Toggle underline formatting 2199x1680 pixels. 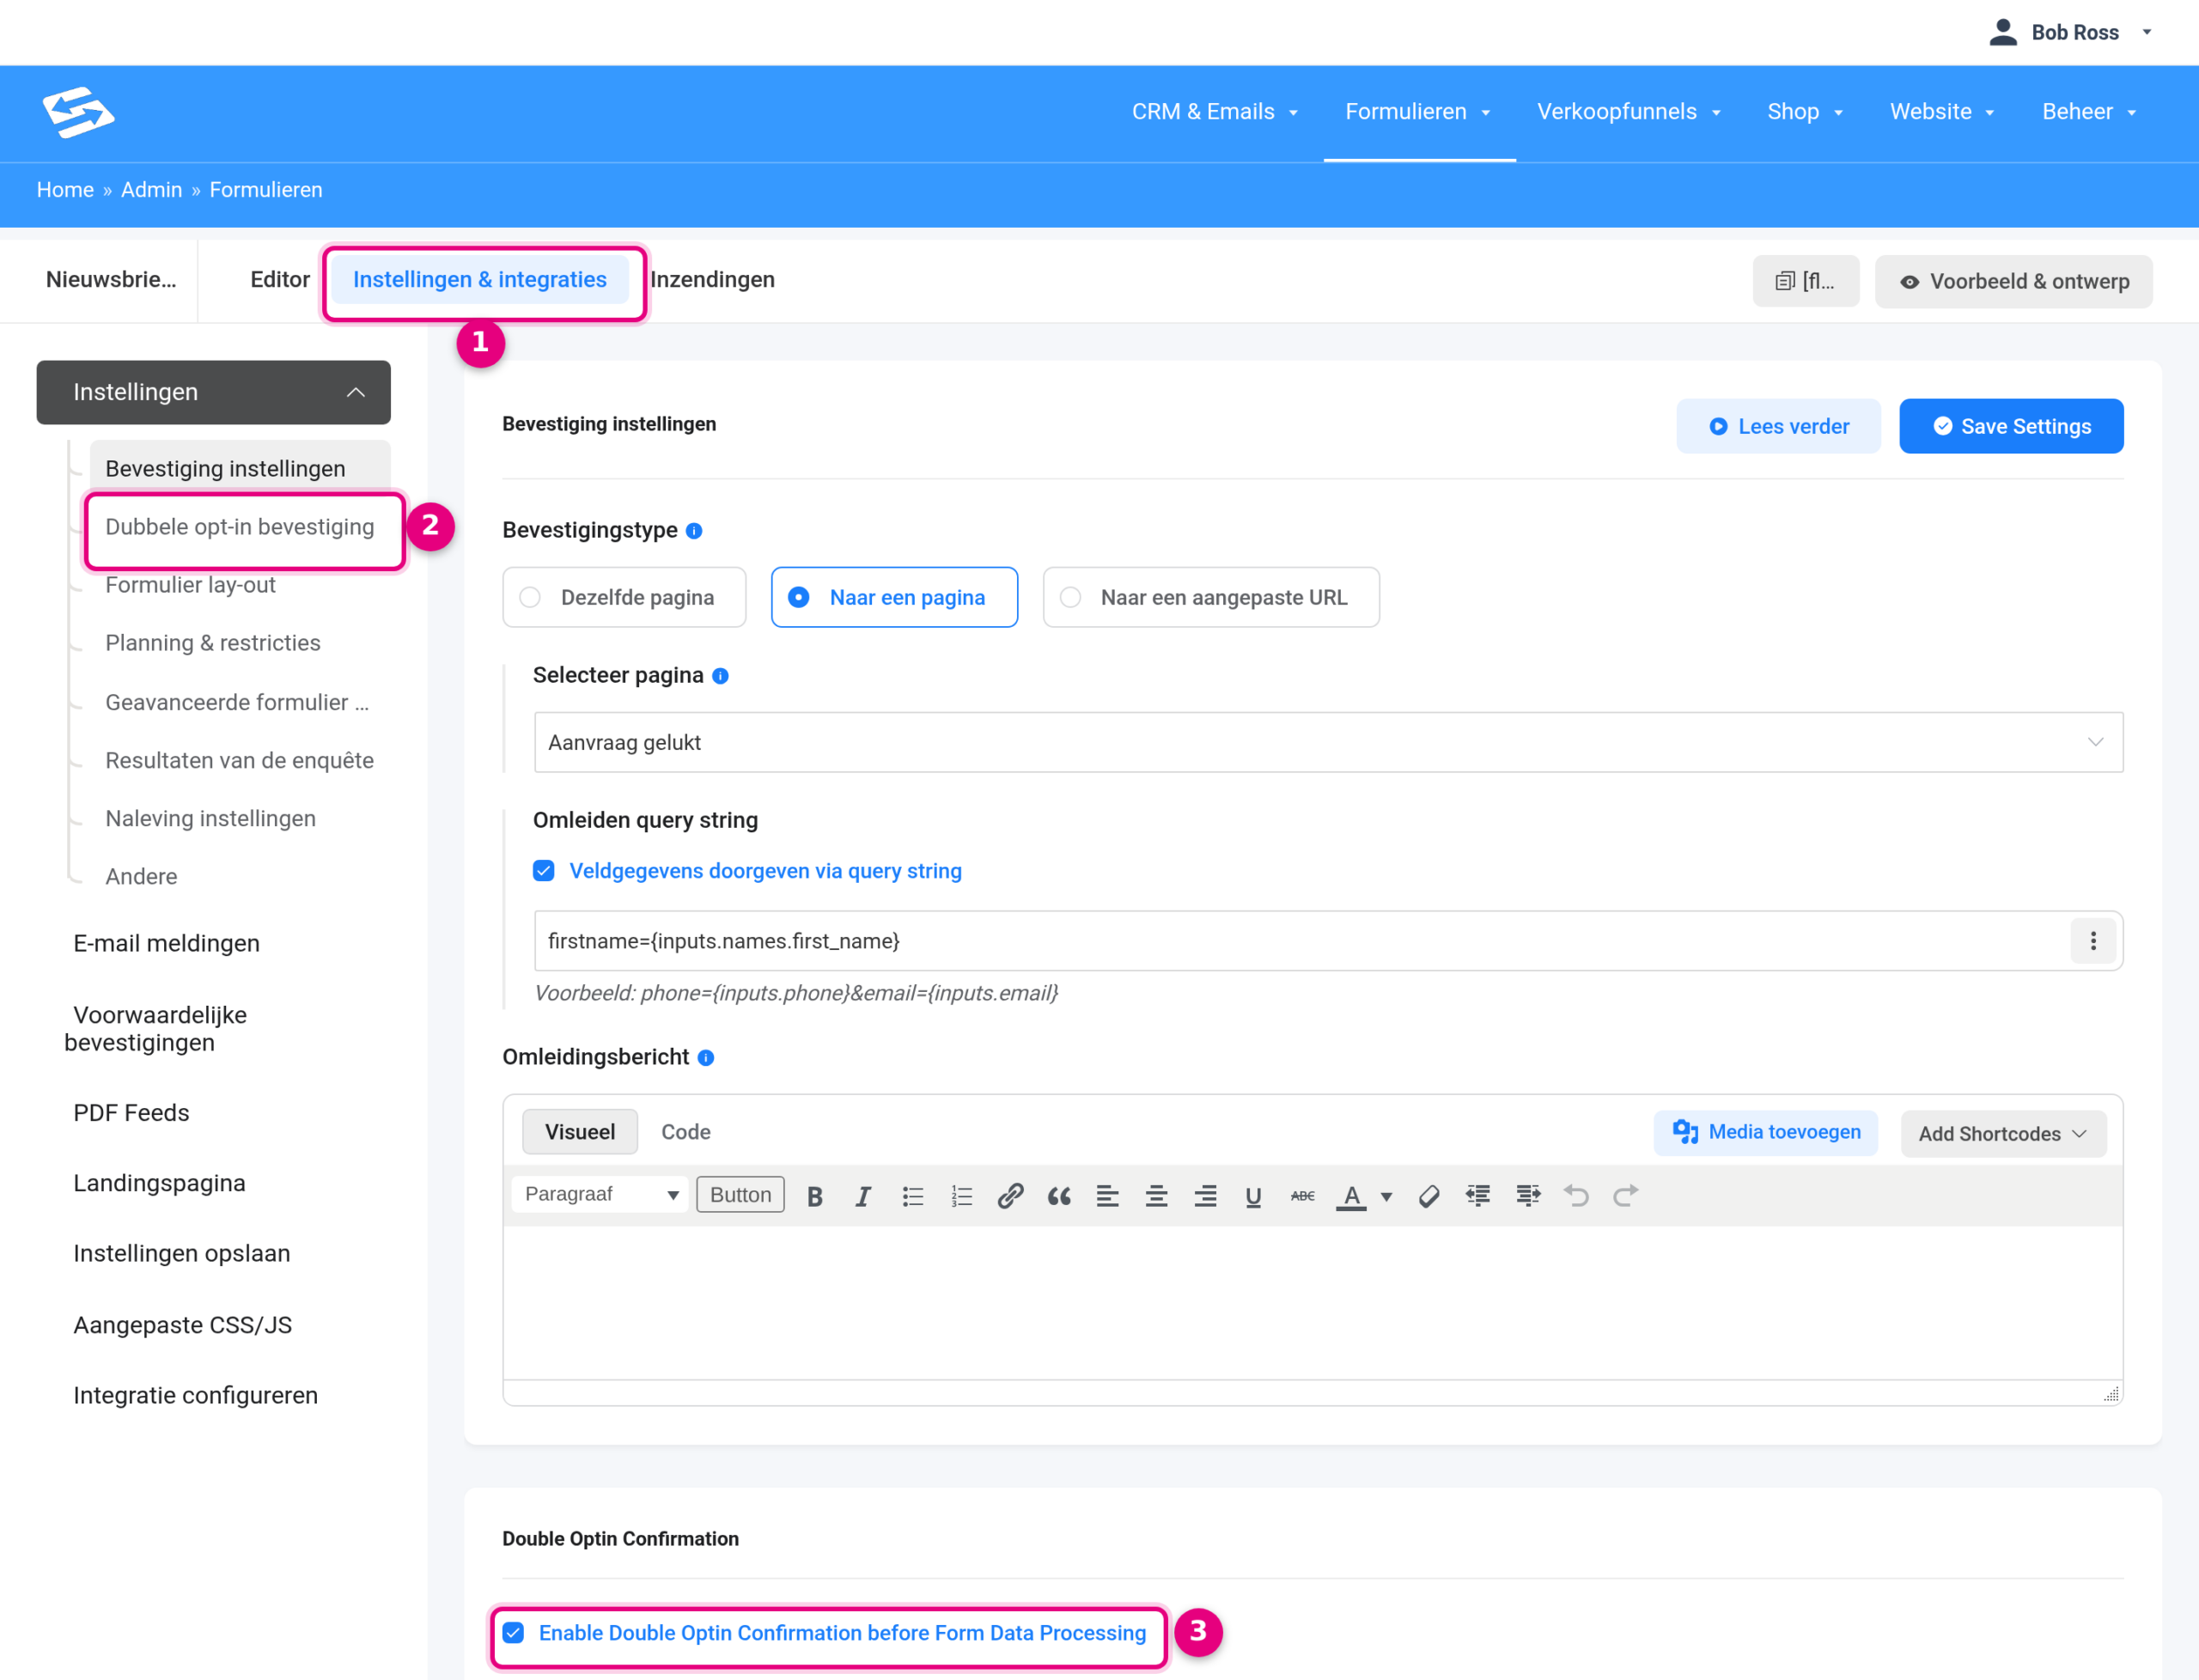(x=1253, y=1196)
